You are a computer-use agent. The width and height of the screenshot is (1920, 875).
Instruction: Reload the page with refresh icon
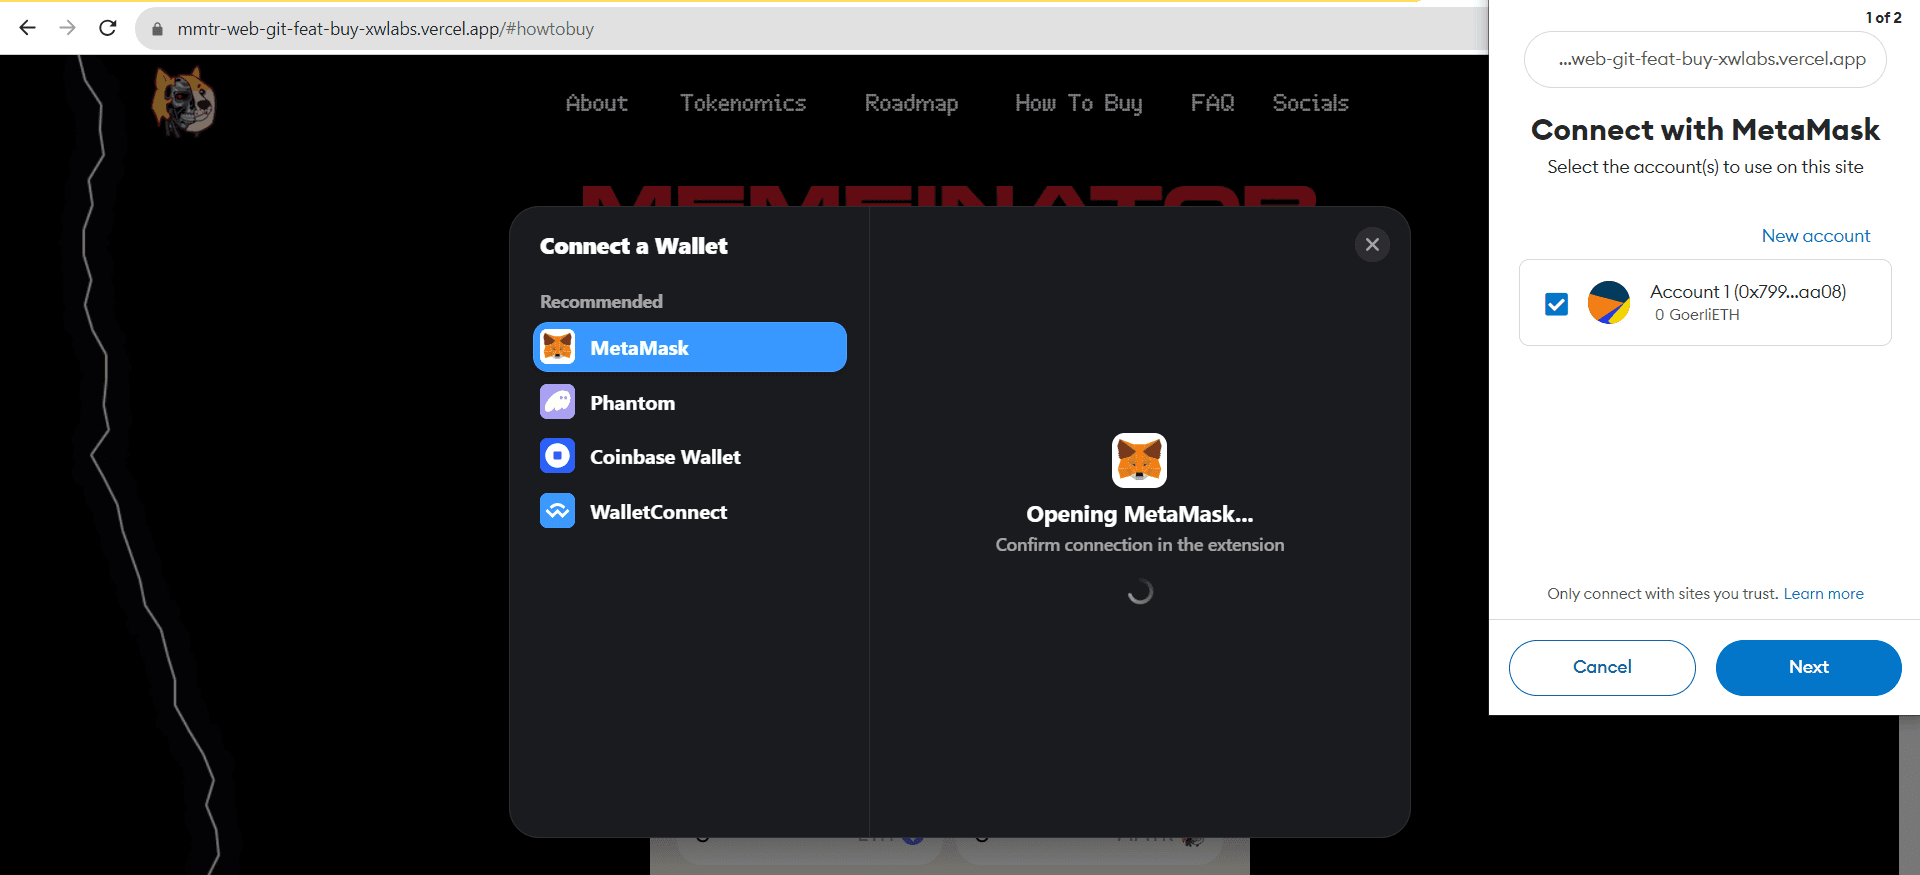tap(108, 28)
